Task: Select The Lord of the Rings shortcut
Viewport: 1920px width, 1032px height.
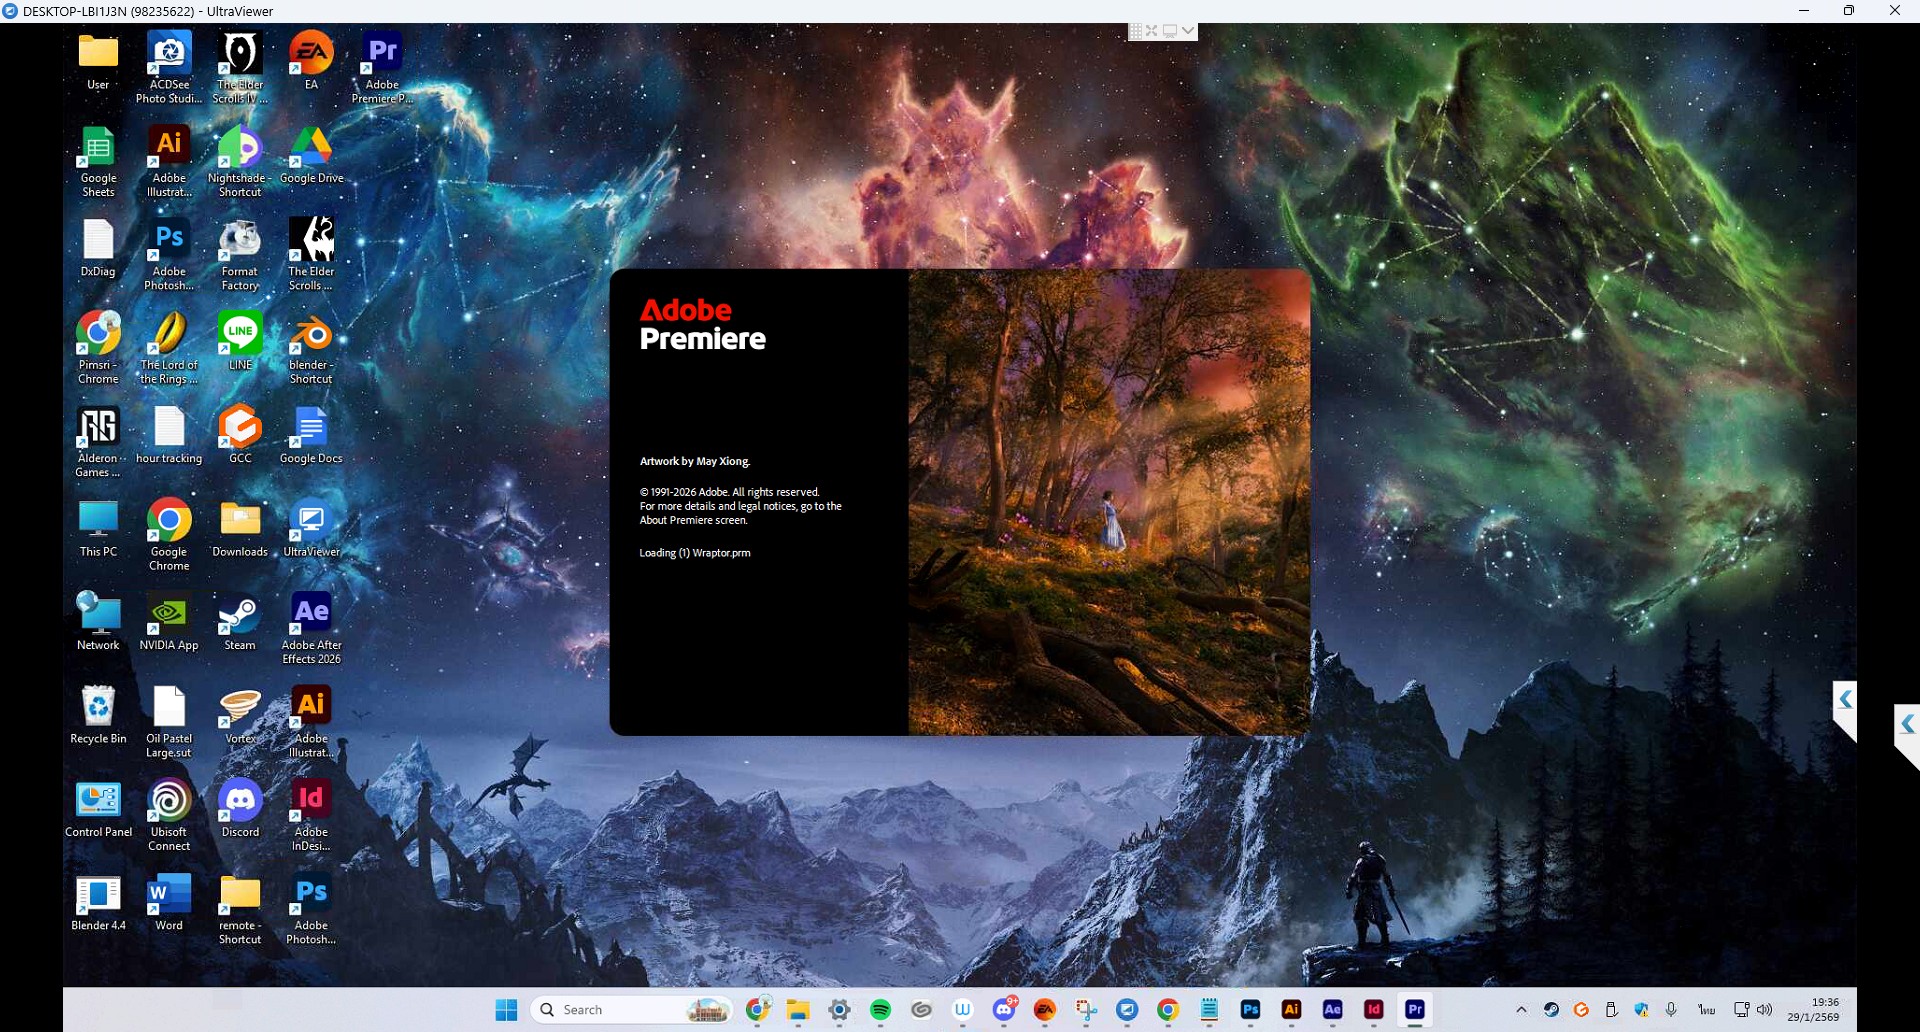Action: [x=169, y=348]
